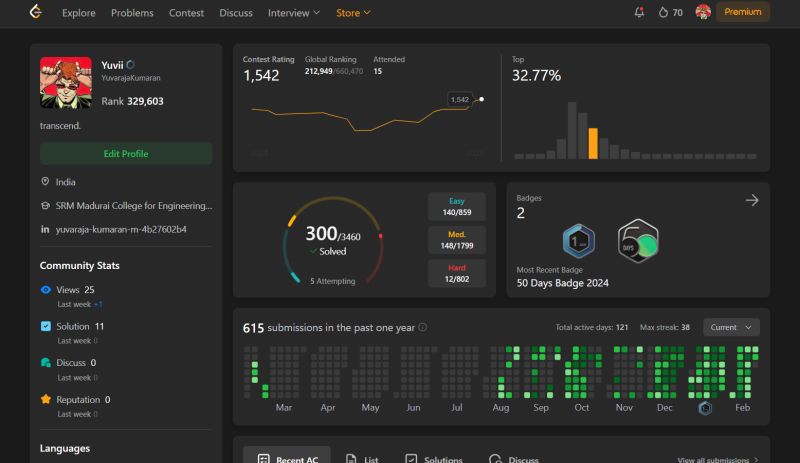Click the badge icon next to Yuvii name
This screenshot has height=463, width=800.
[x=131, y=65]
